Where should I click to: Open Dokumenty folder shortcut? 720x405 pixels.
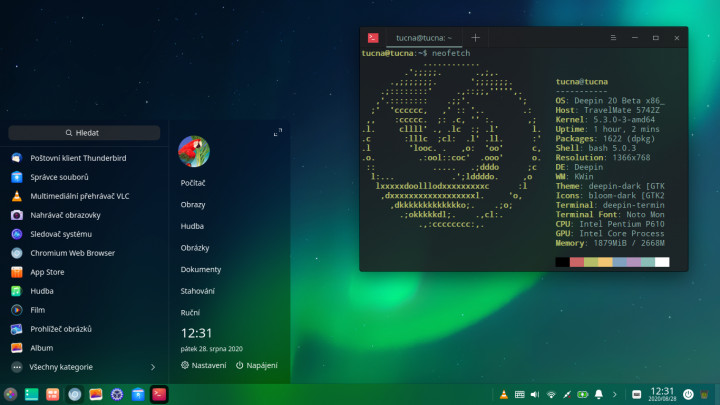pos(201,270)
